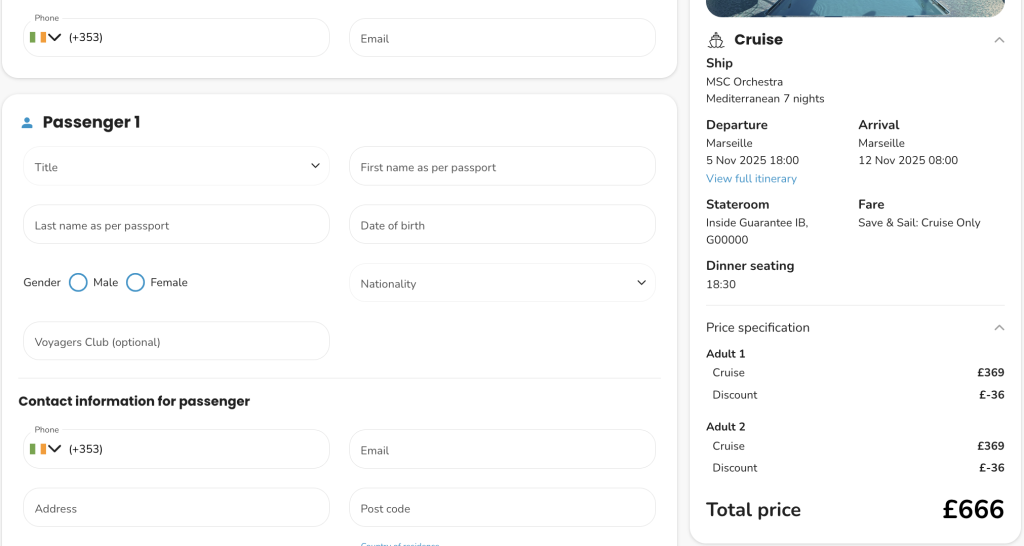Click the Price specification label
This screenshot has width=1024, height=546.
tap(758, 327)
